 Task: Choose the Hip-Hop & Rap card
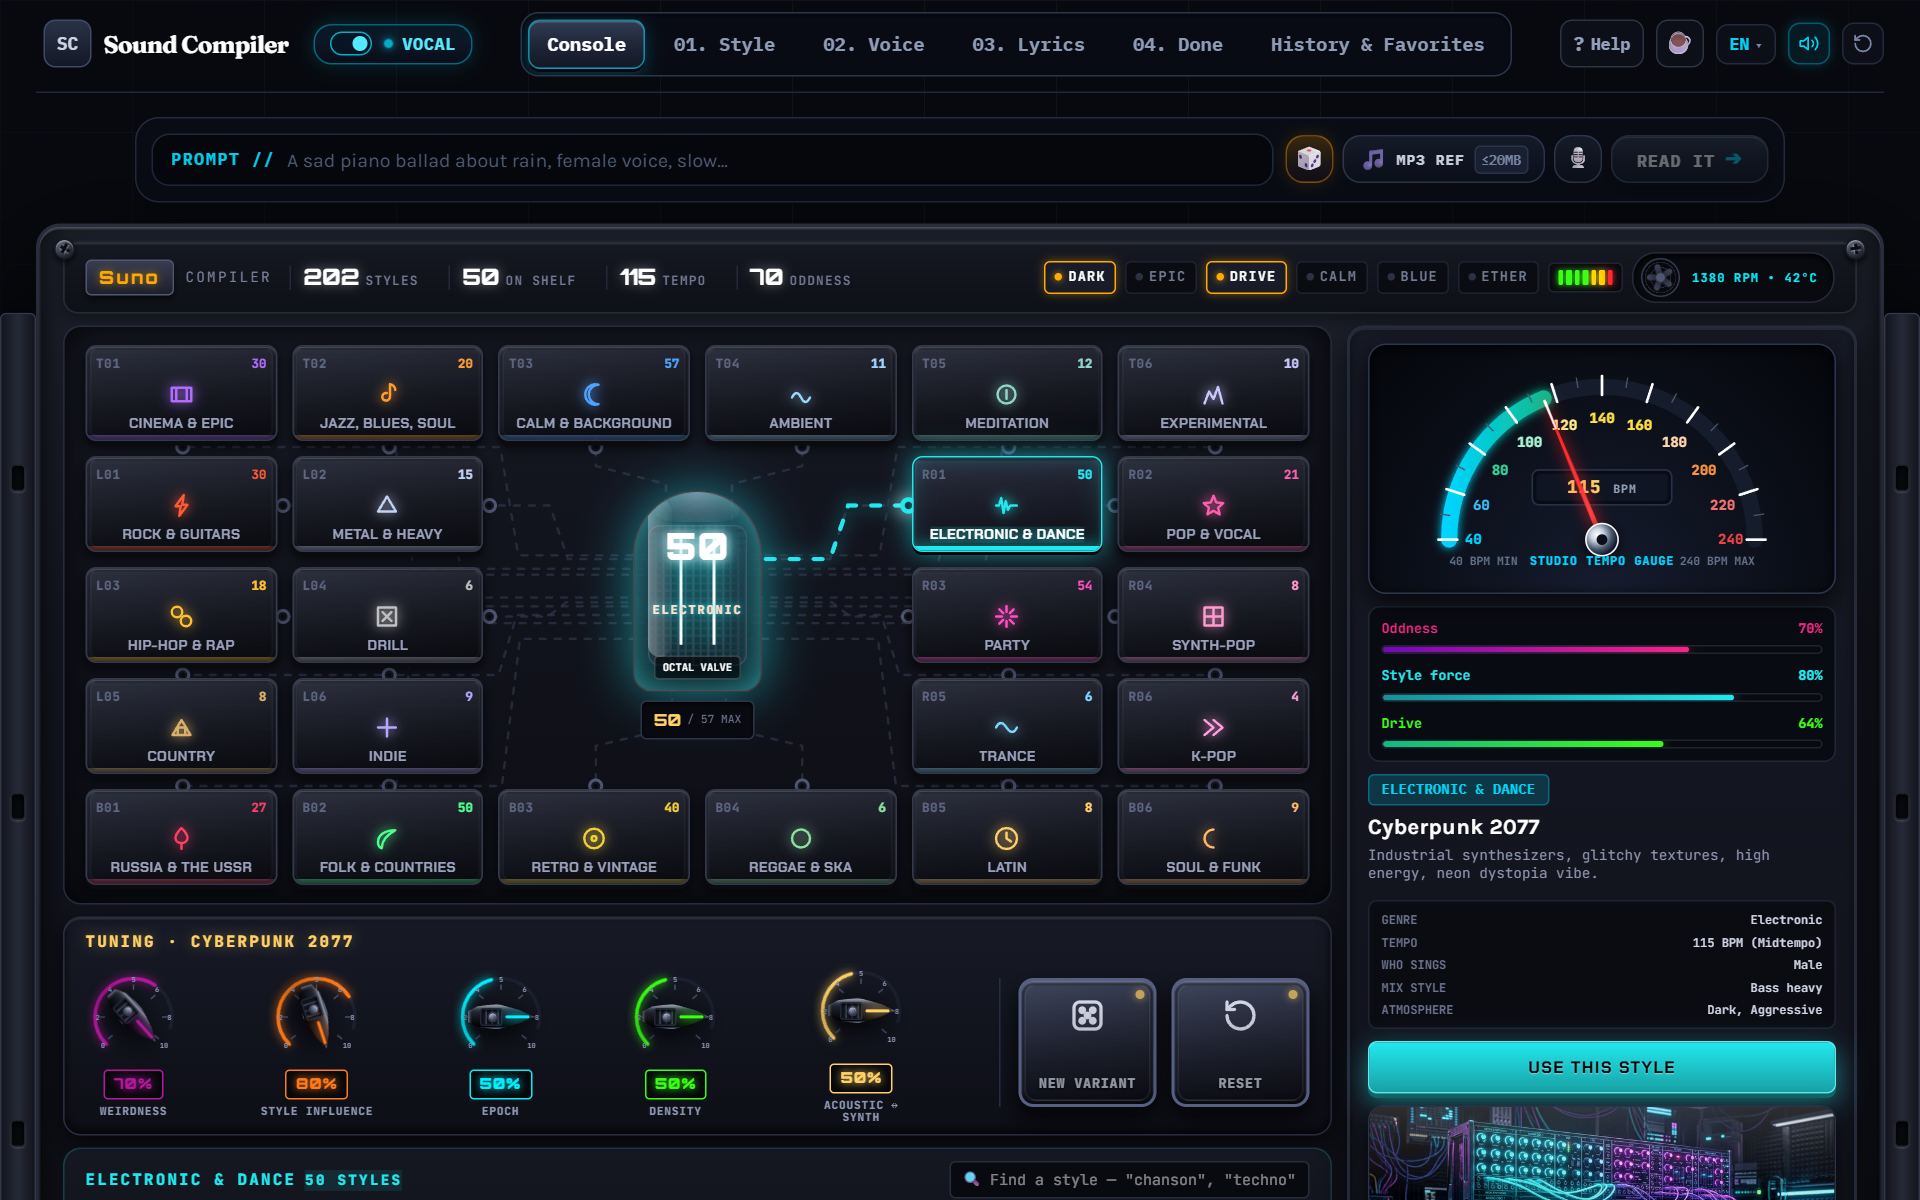point(181,615)
